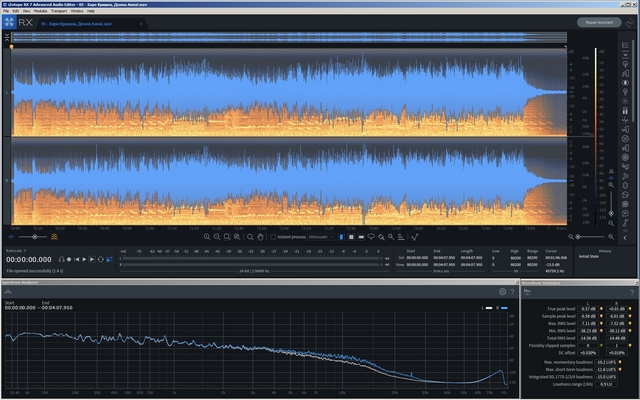
Task: Enable the Instant process checkbox
Action: [273, 237]
